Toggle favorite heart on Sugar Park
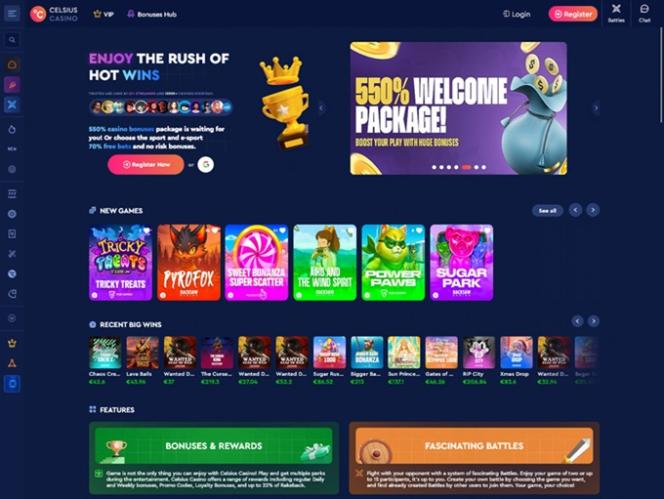 [487, 230]
